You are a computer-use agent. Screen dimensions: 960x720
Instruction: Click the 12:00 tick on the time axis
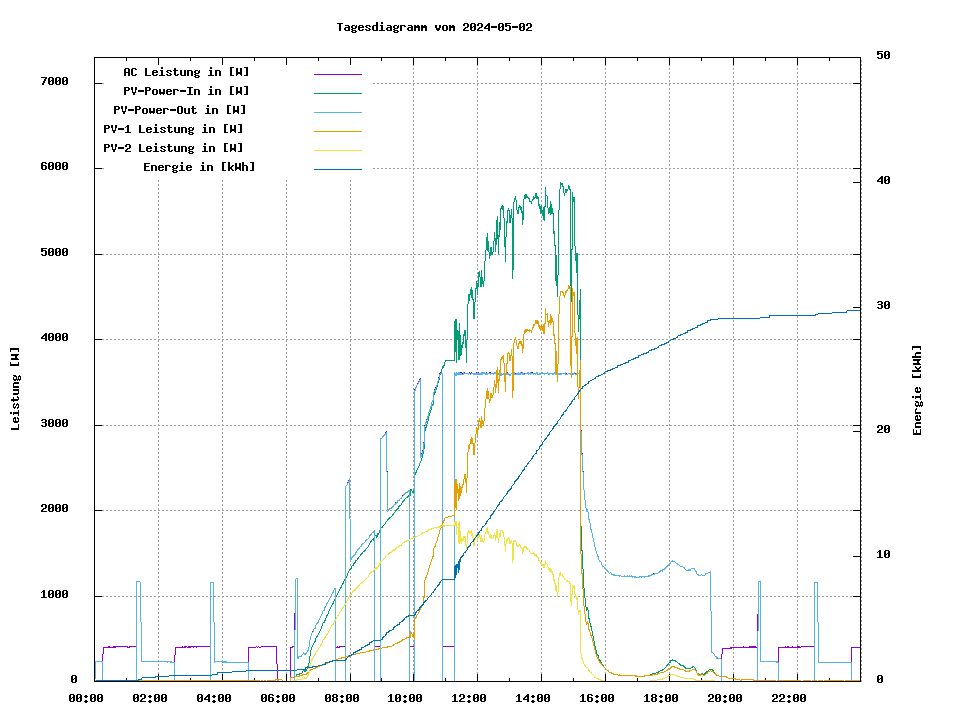pyautogui.click(x=469, y=698)
